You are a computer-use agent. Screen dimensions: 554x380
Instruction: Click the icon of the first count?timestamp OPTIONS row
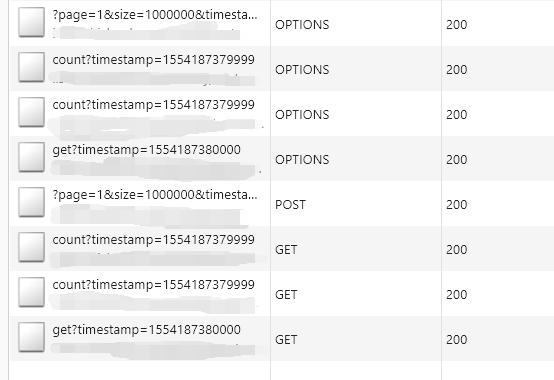click(x=31, y=67)
